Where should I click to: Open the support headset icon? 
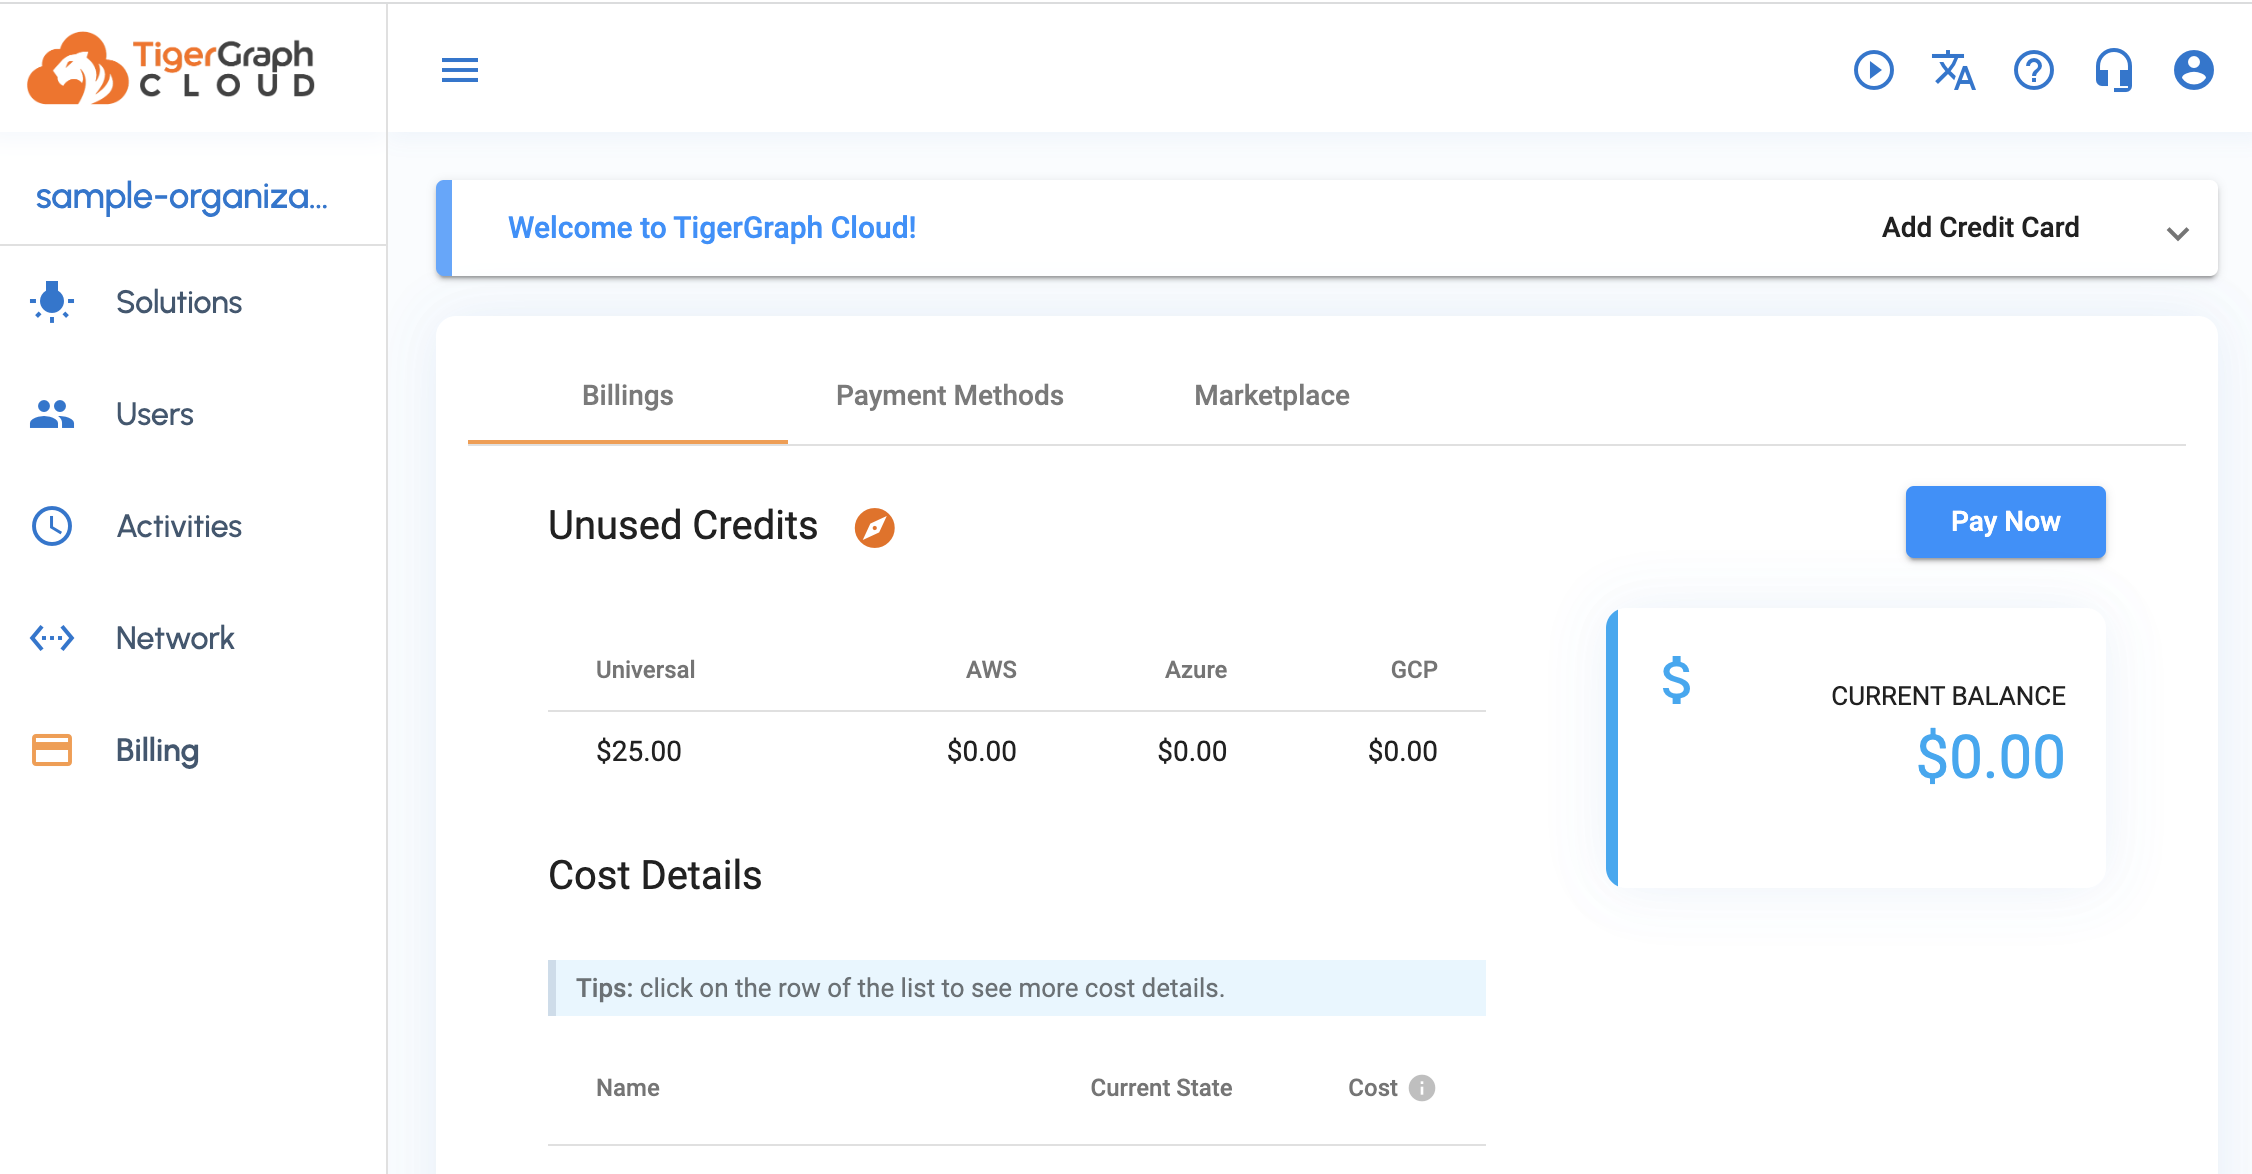click(x=2114, y=70)
